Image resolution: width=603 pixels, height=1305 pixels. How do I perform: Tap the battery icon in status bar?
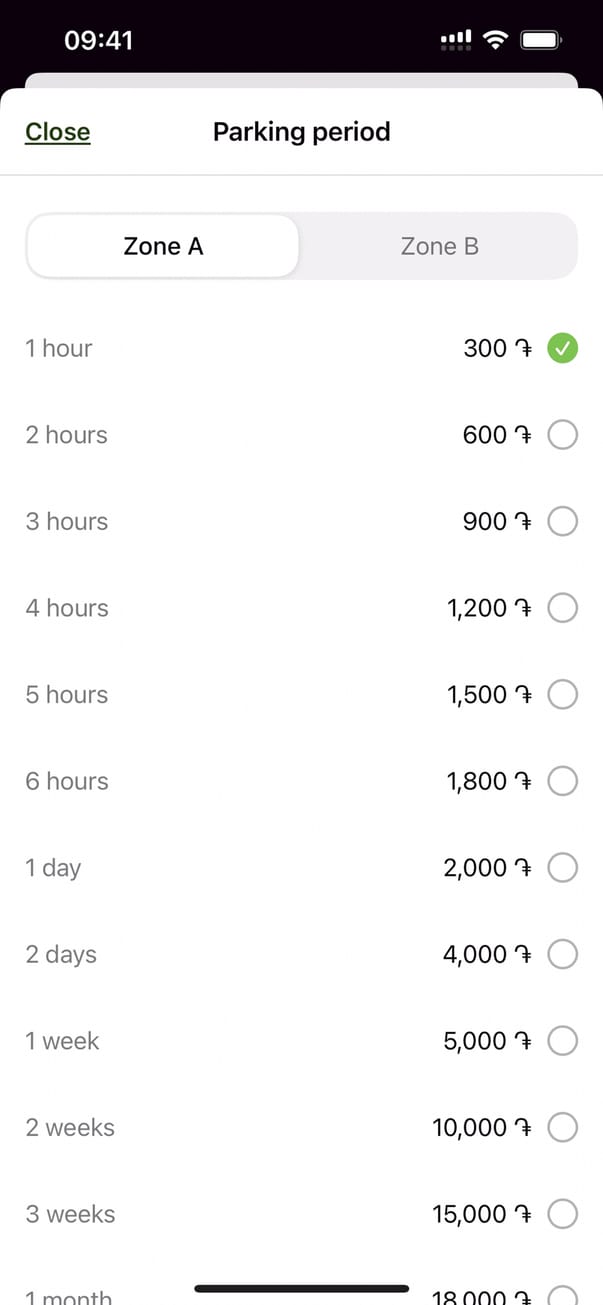tap(541, 40)
